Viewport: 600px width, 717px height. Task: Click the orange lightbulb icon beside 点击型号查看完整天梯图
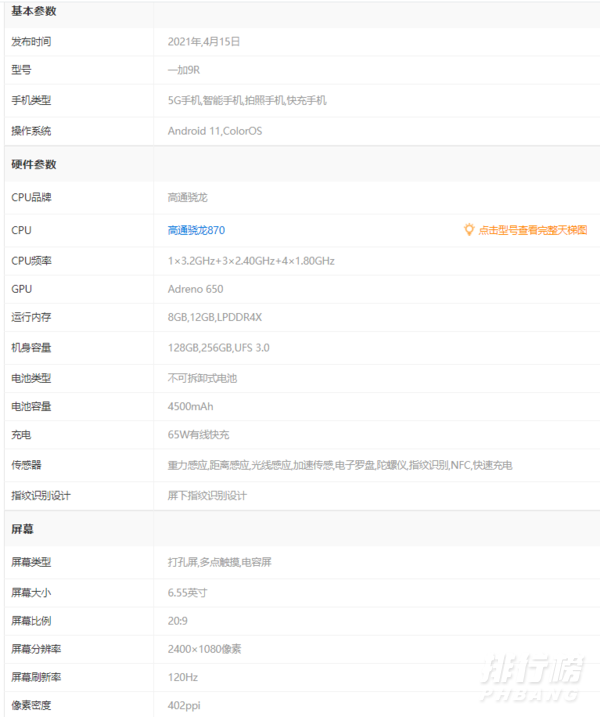(469, 230)
